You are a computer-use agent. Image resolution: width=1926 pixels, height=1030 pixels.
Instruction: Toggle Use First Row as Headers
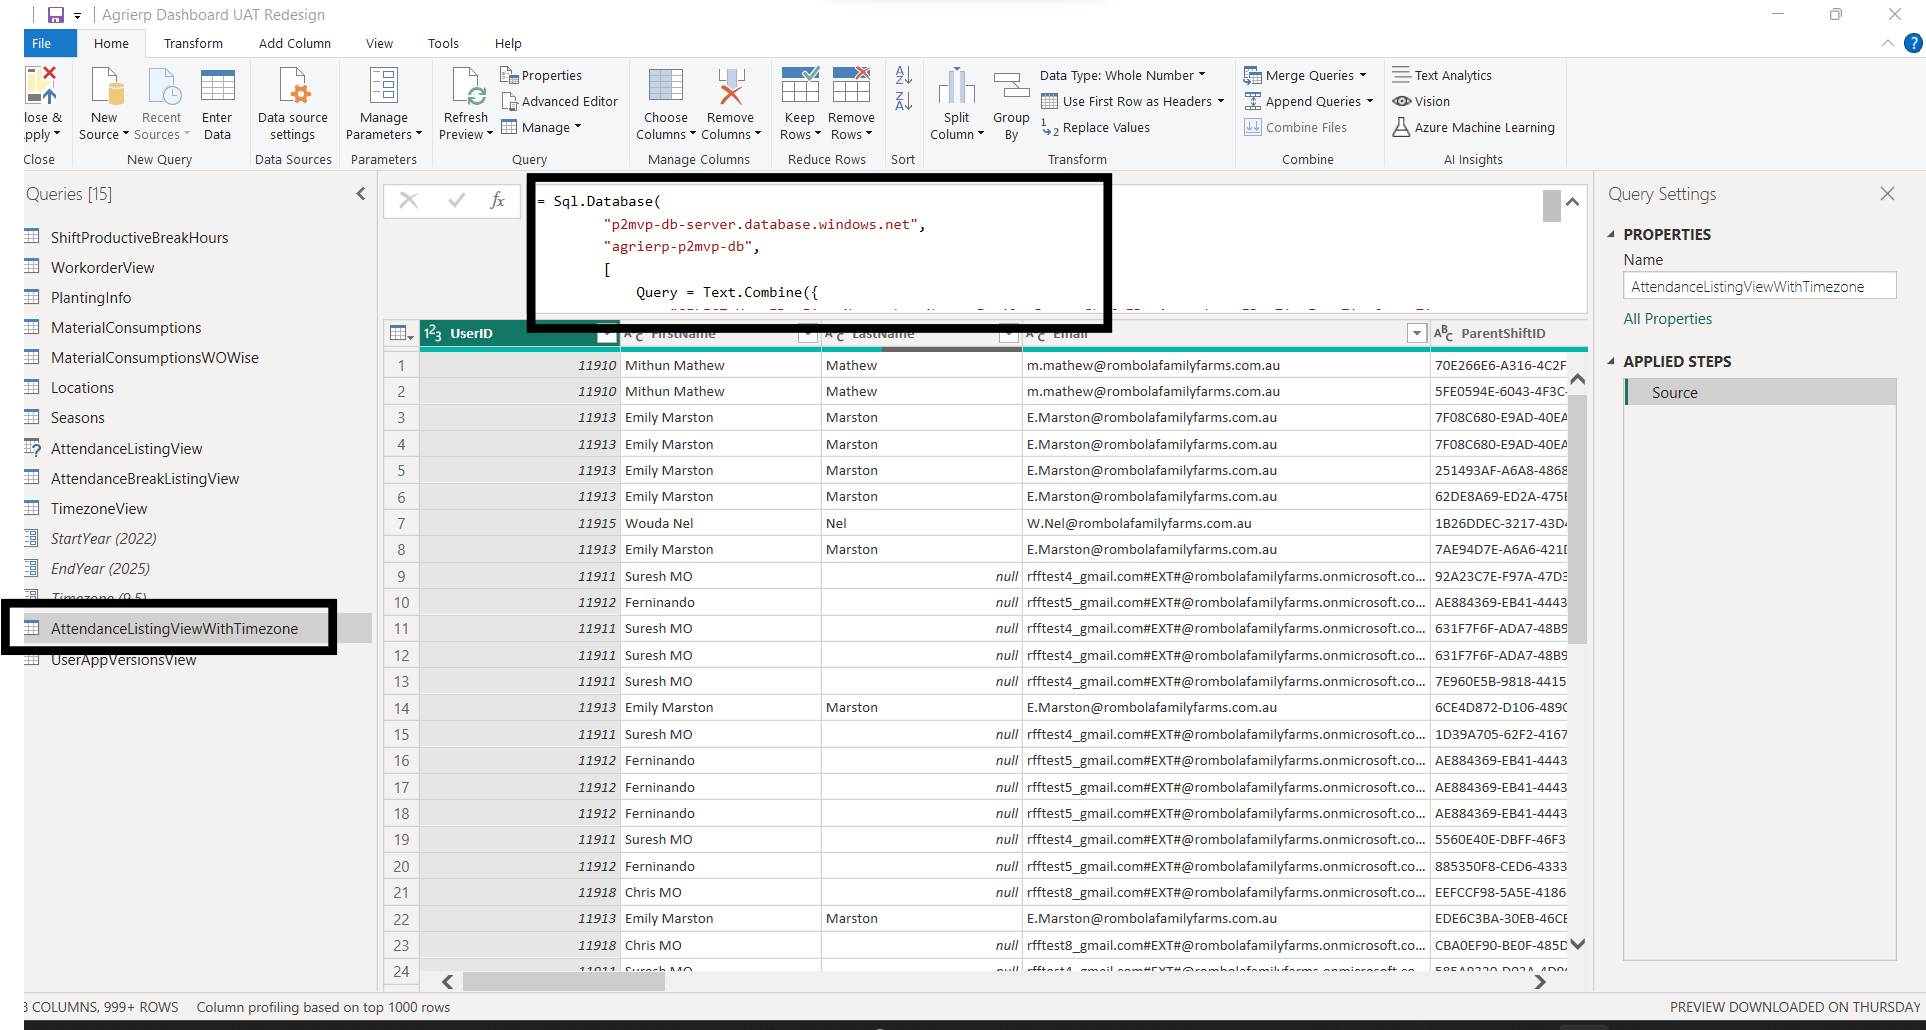1131,100
